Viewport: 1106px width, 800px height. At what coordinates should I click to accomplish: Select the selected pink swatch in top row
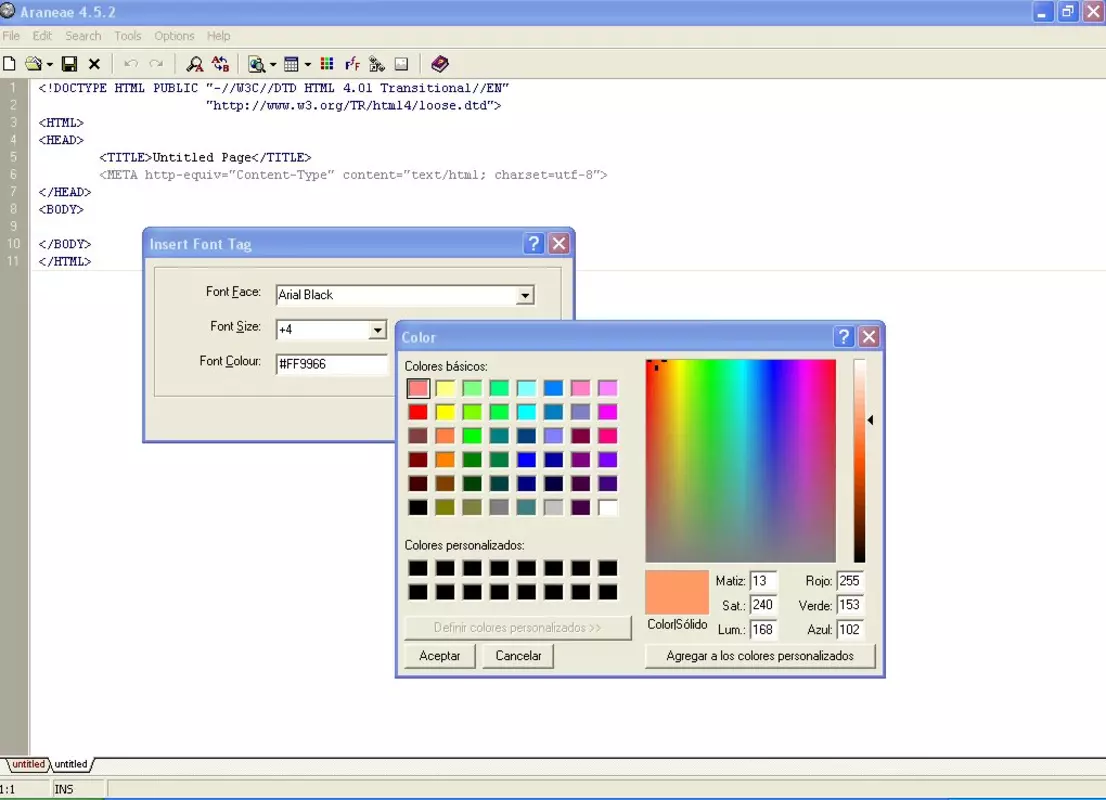click(418, 388)
